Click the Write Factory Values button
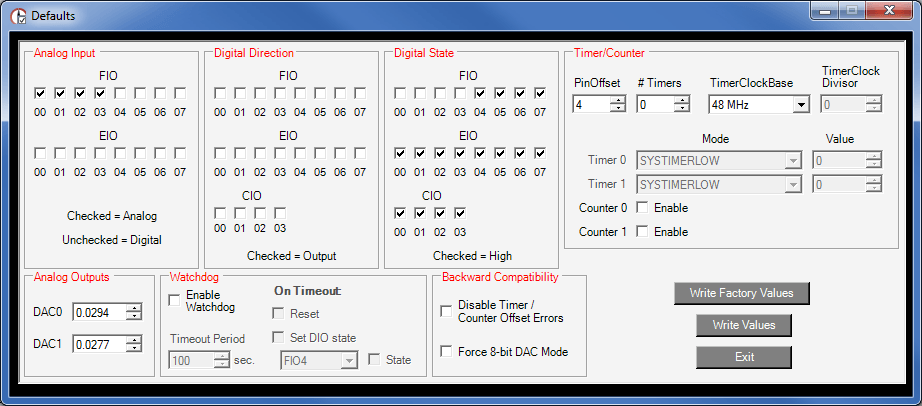The width and height of the screenshot is (922, 406). coord(741,293)
